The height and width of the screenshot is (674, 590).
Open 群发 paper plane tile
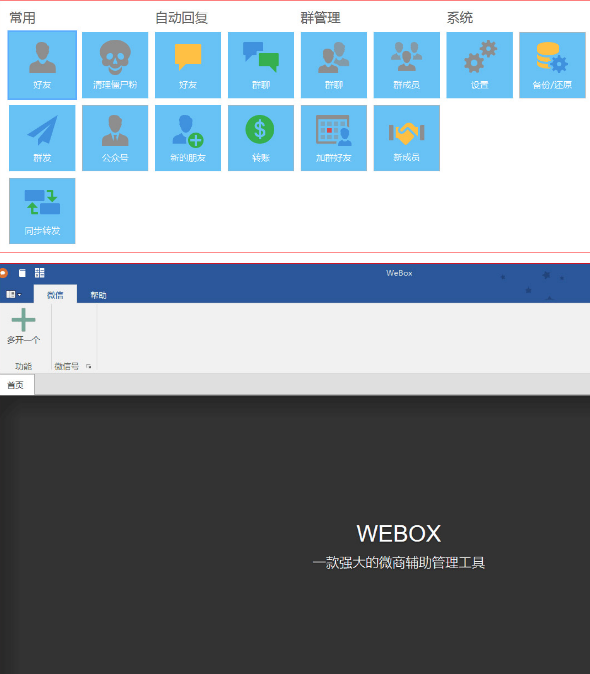click(42, 138)
